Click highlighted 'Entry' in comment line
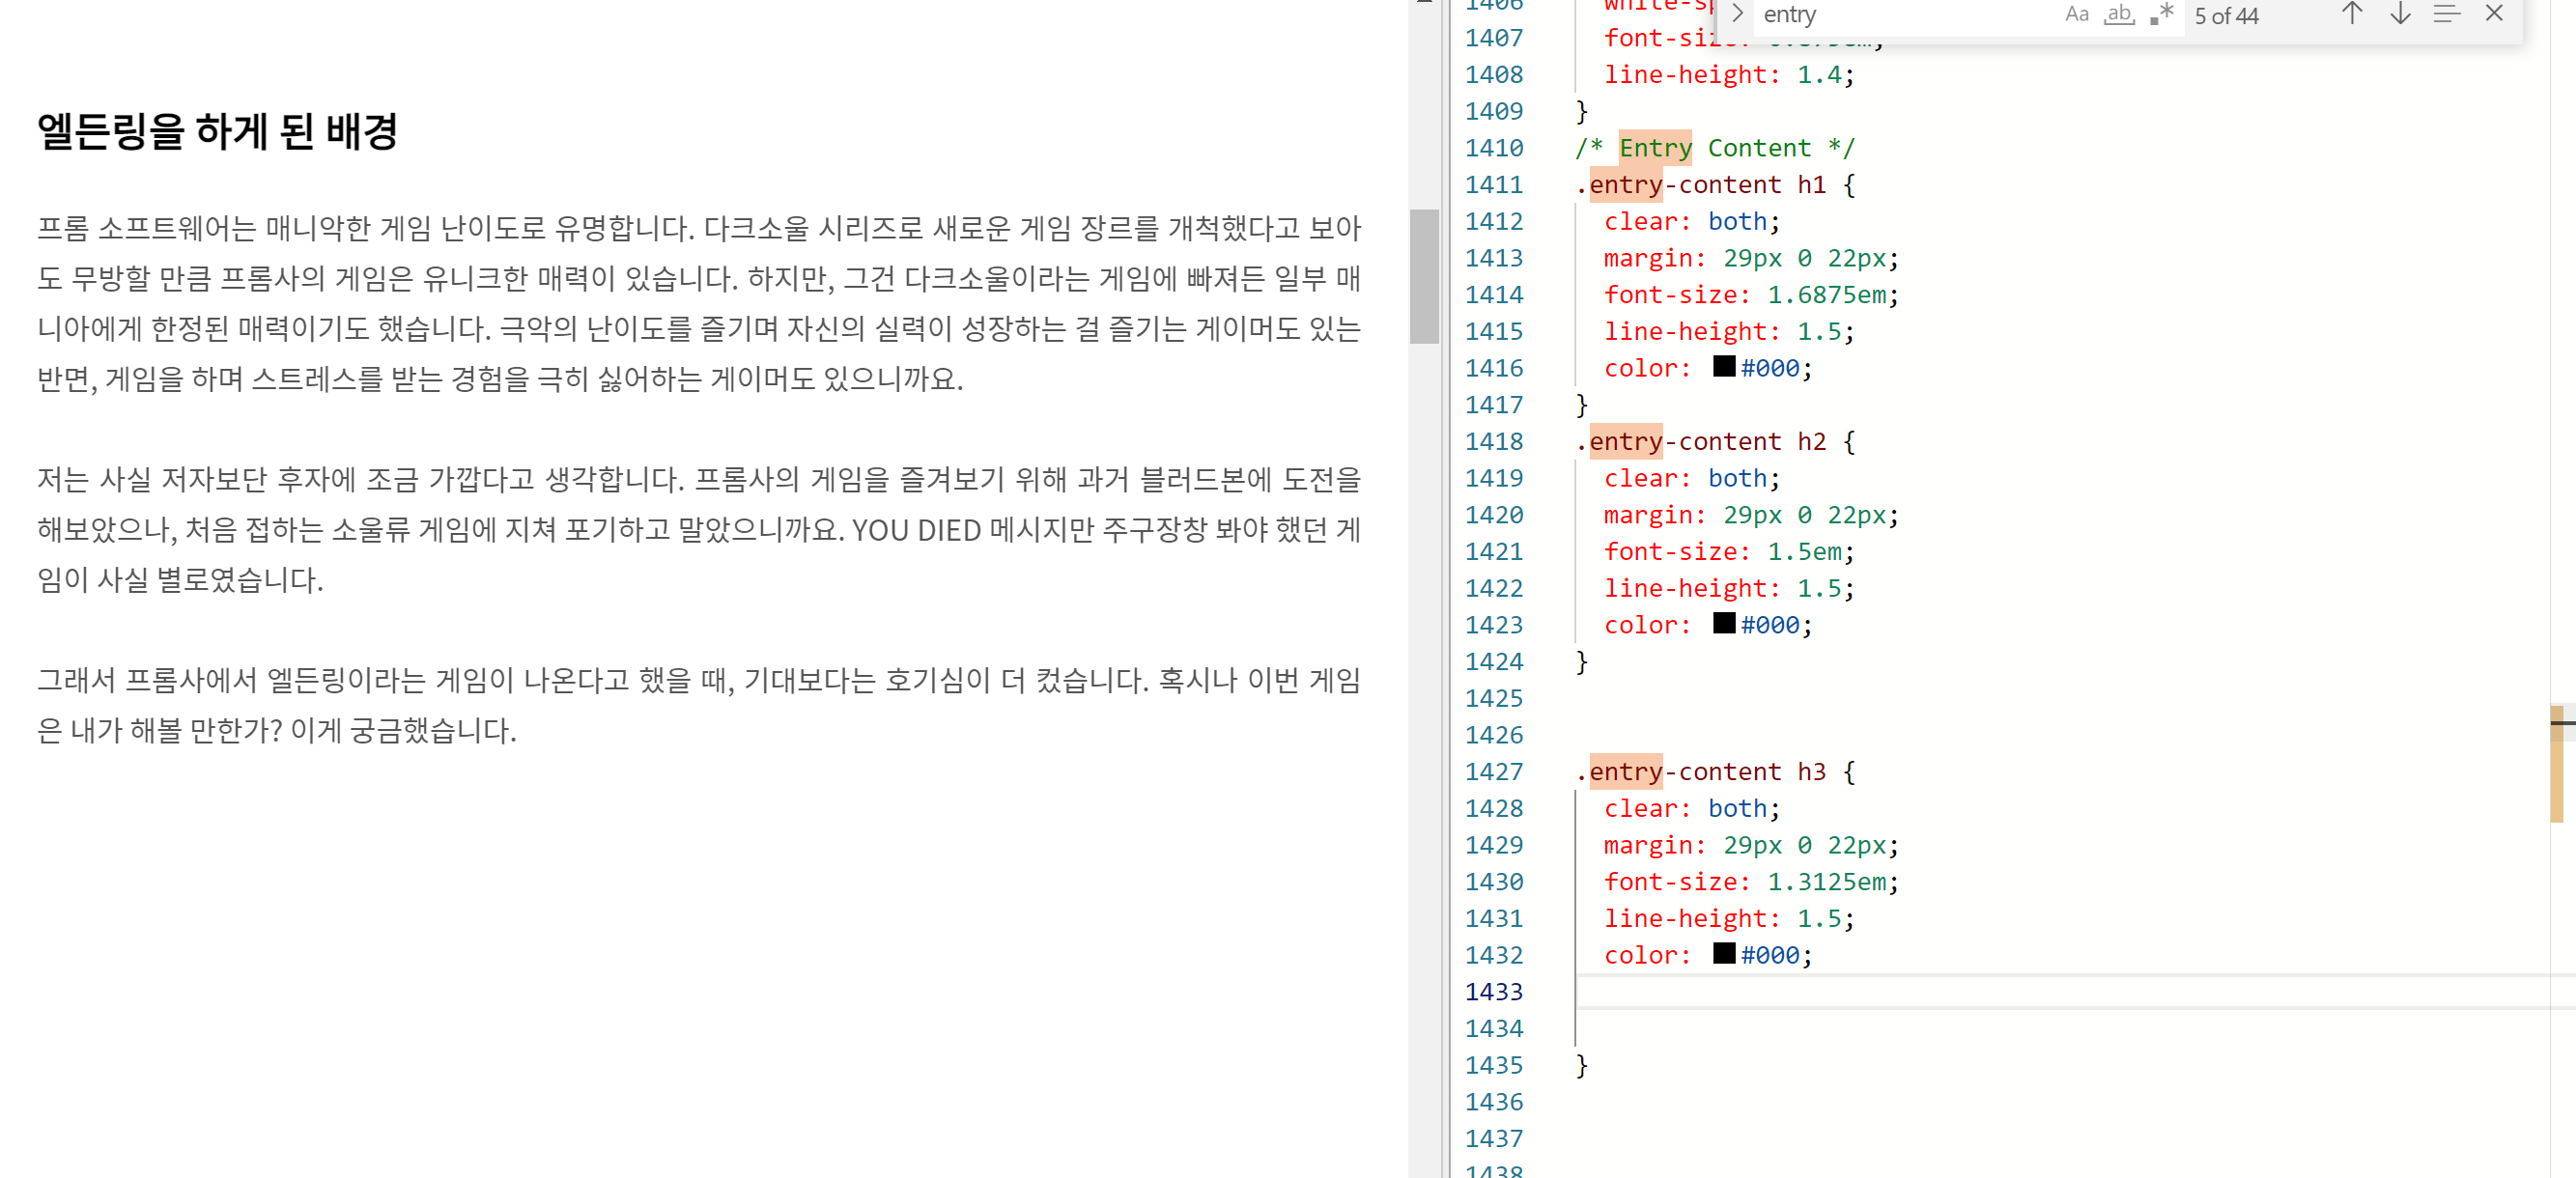Image resolution: width=2576 pixels, height=1178 pixels. [x=1654, y=148]
